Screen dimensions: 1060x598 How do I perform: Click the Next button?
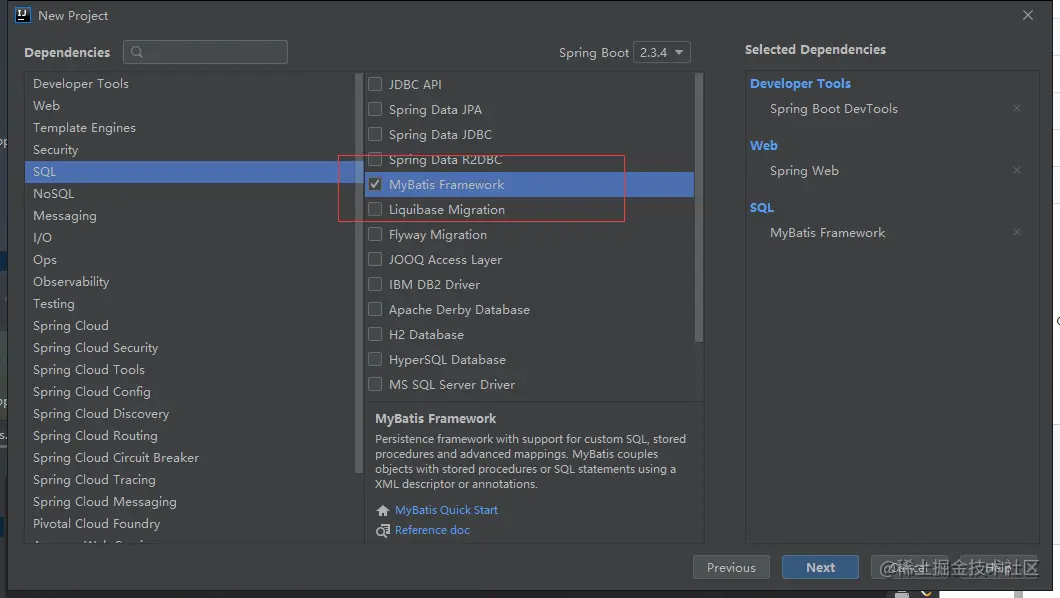point(820,568)
